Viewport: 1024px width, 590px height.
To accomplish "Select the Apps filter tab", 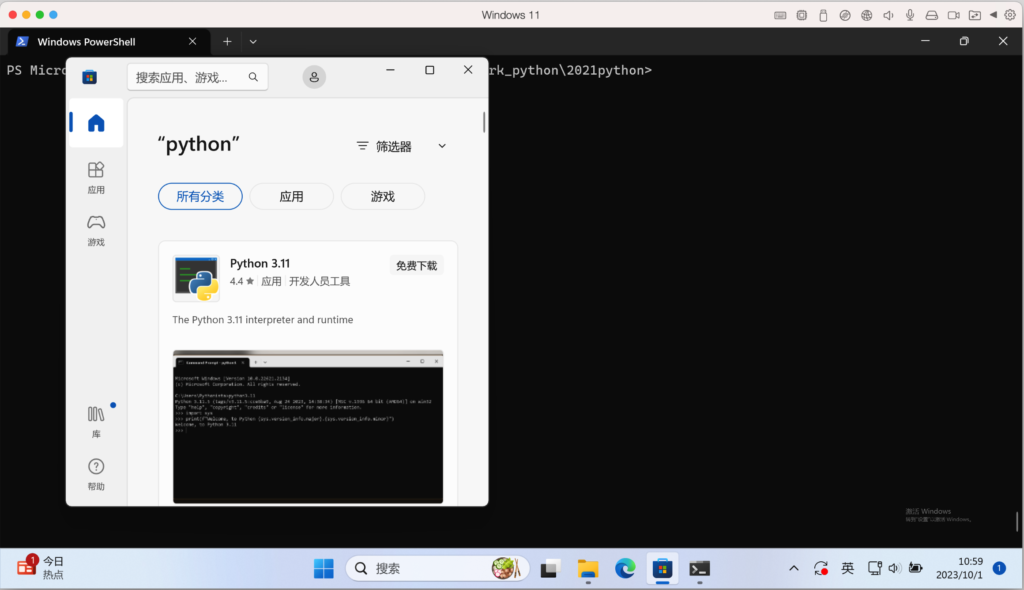I will click(x=291, y=197).
